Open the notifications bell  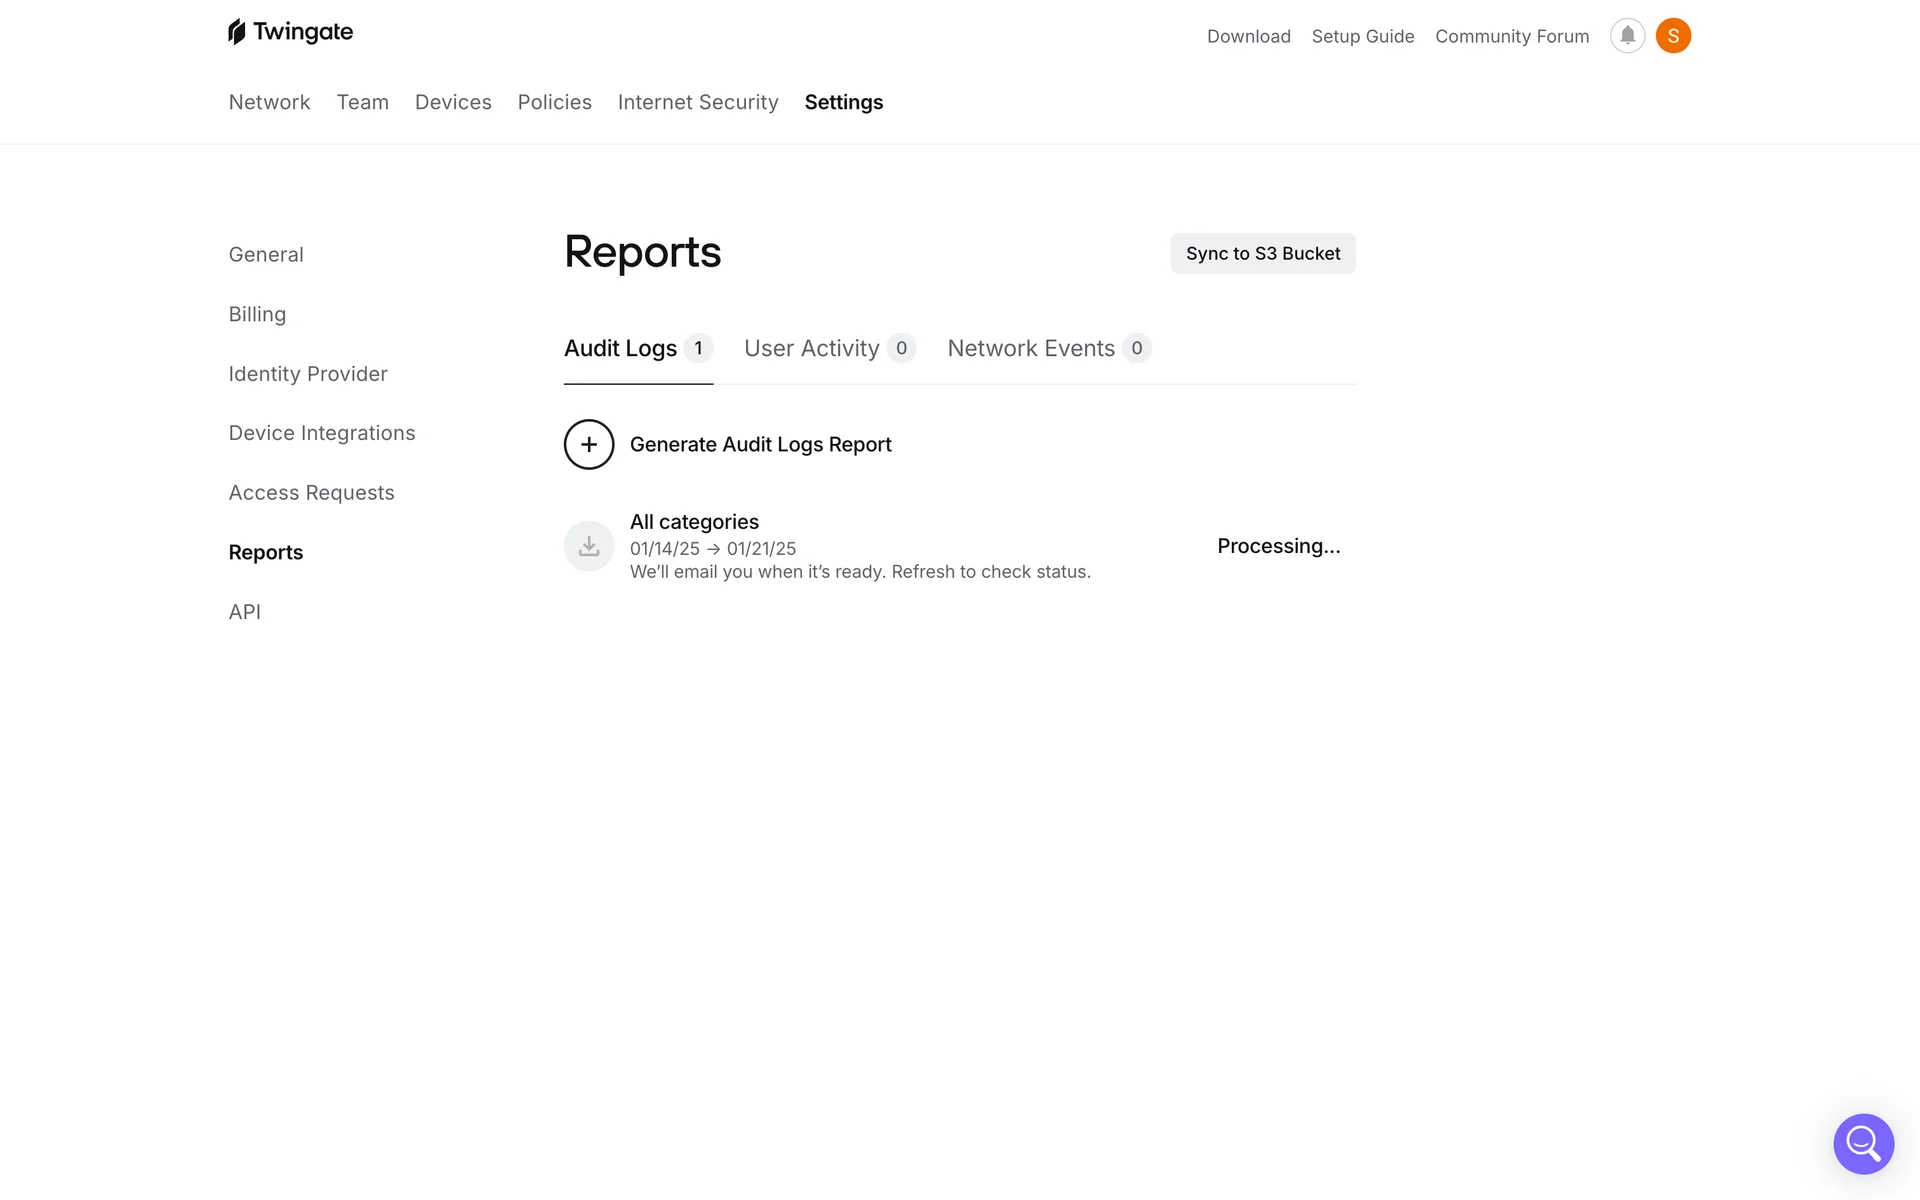1627,36
